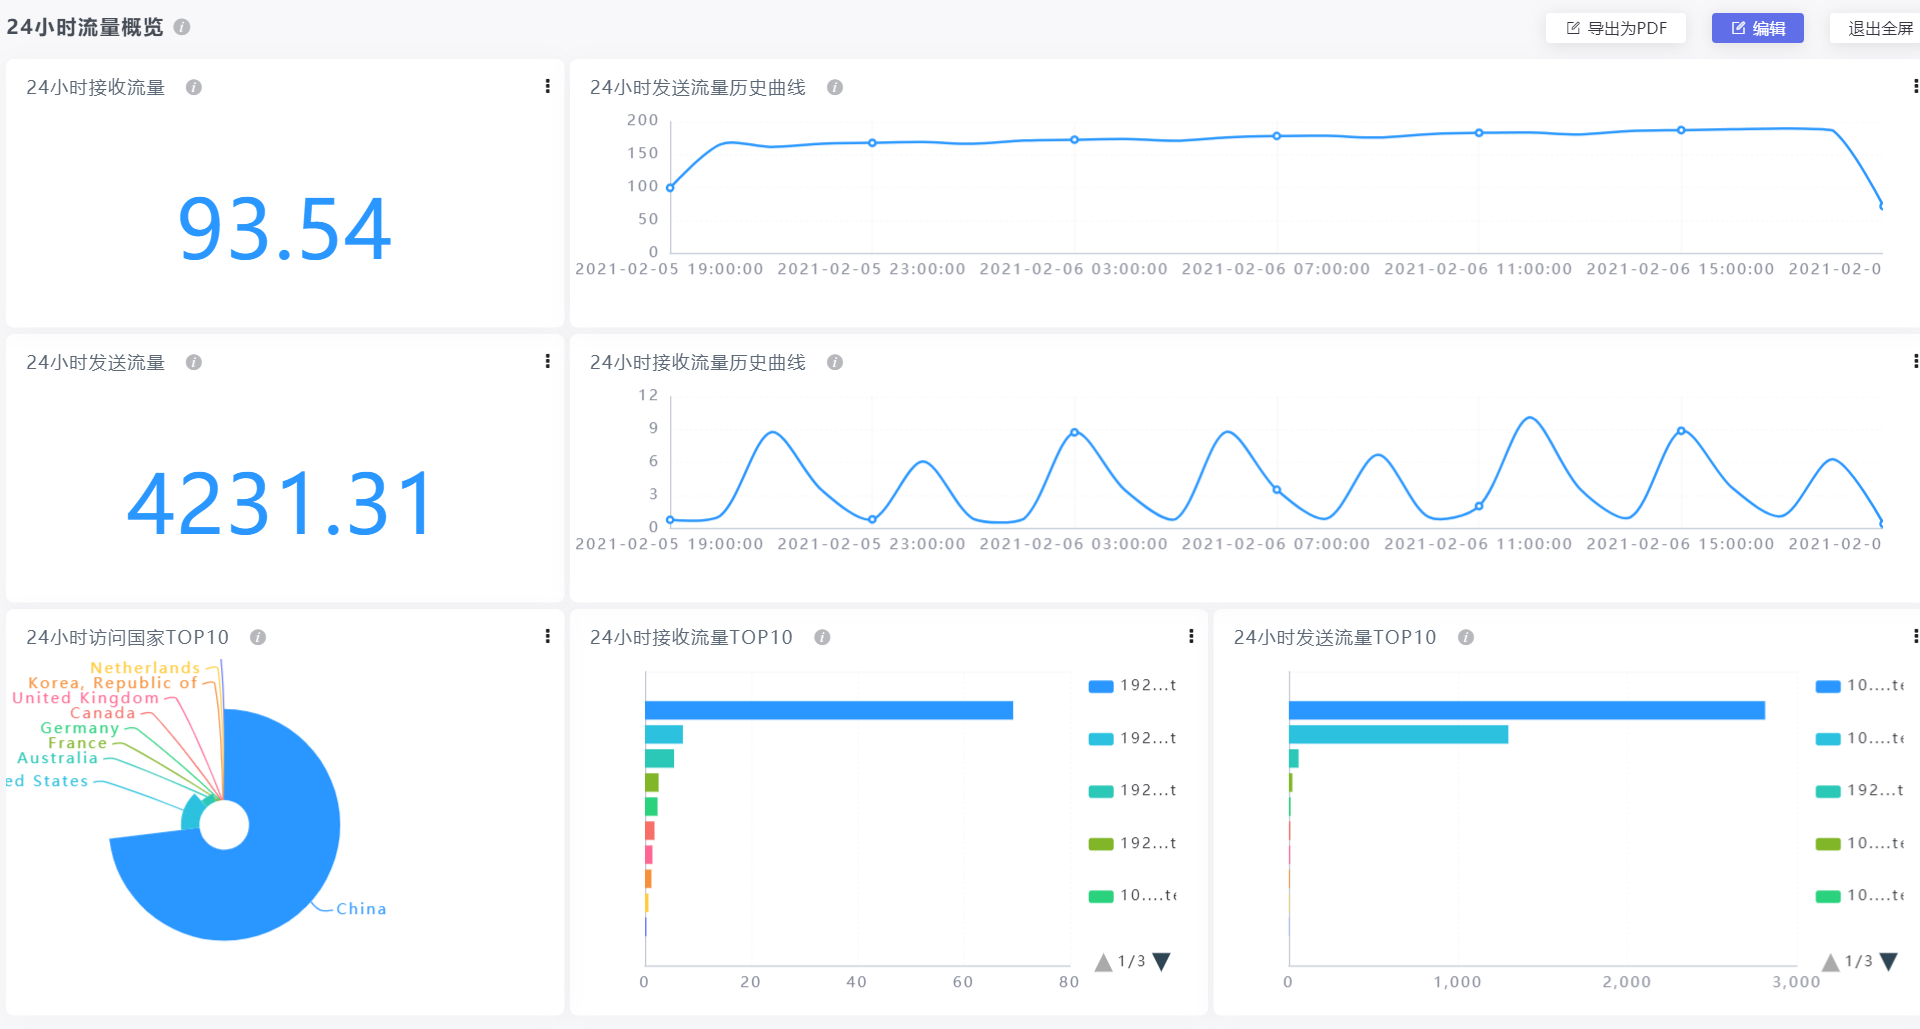
Task: Click the longest blue bar in 接收流量TOP10
Action: pos(829,710)
